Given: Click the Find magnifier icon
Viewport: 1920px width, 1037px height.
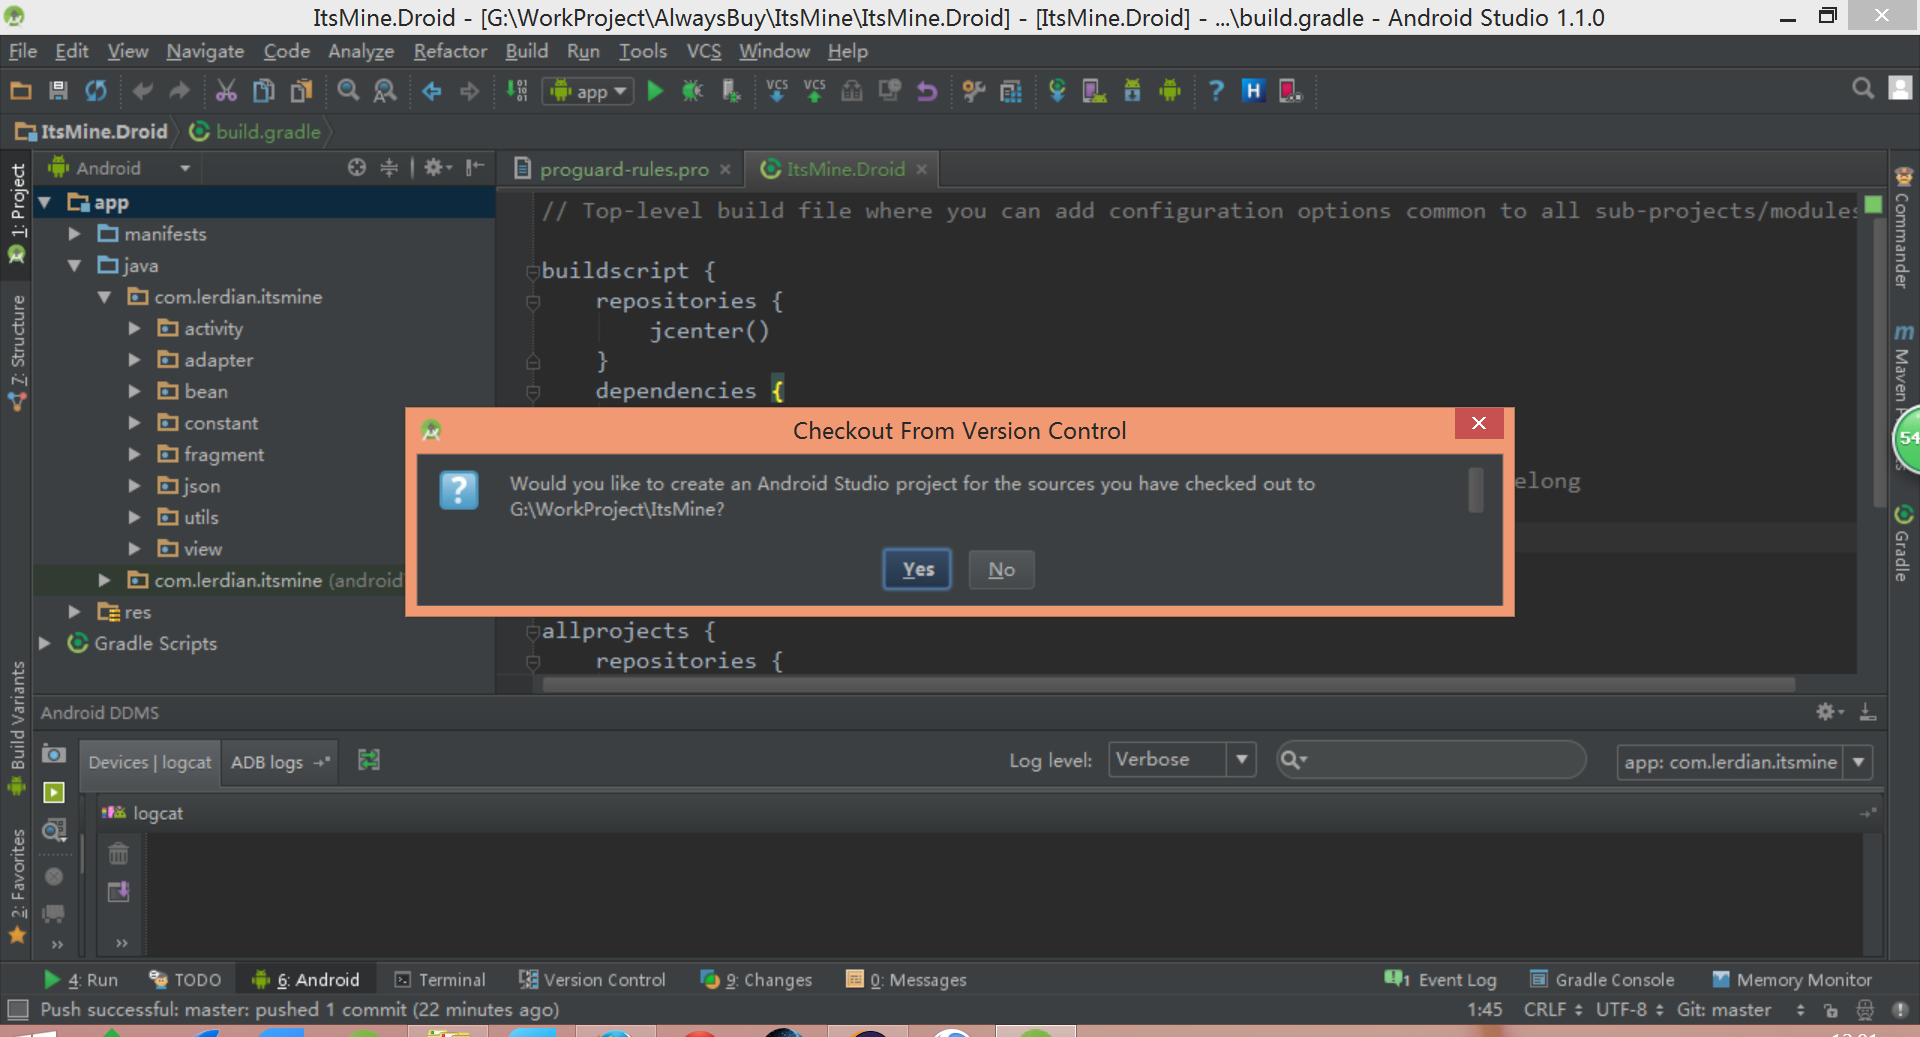Looking at the screenshot, I should (347, 91).
